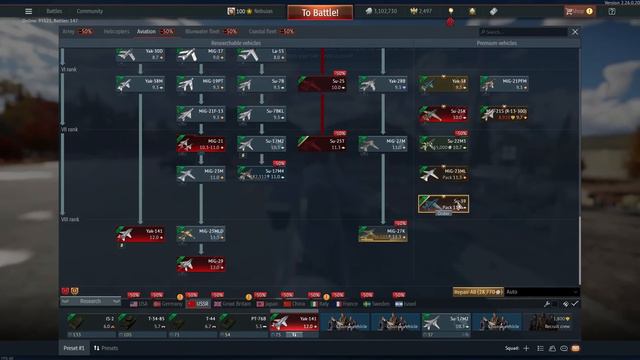Add a player to squad

526,348
